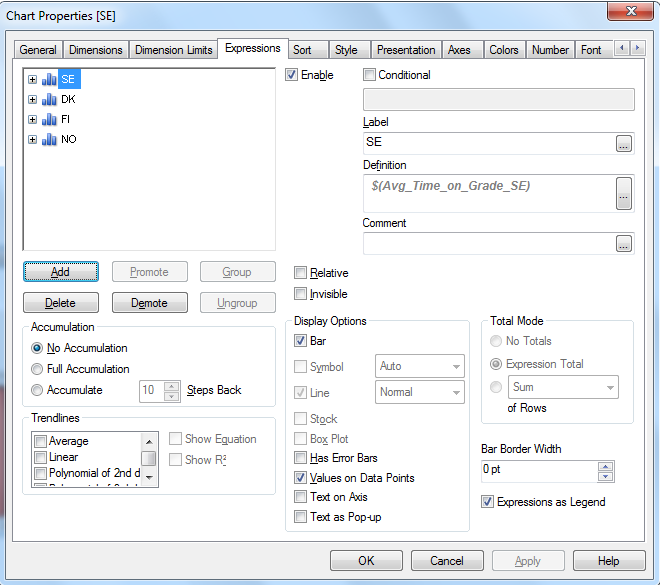Select the Full Accumulation radio option

[38, 369]
